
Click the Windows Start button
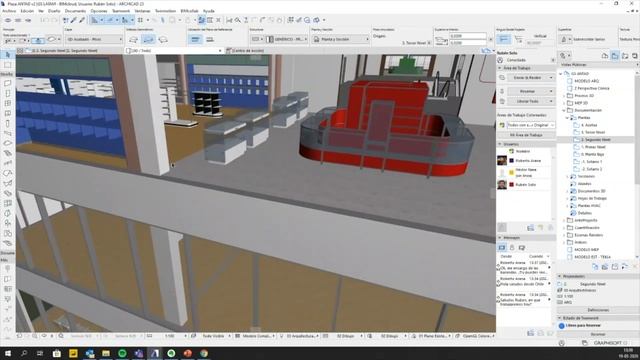click(8, 353)
